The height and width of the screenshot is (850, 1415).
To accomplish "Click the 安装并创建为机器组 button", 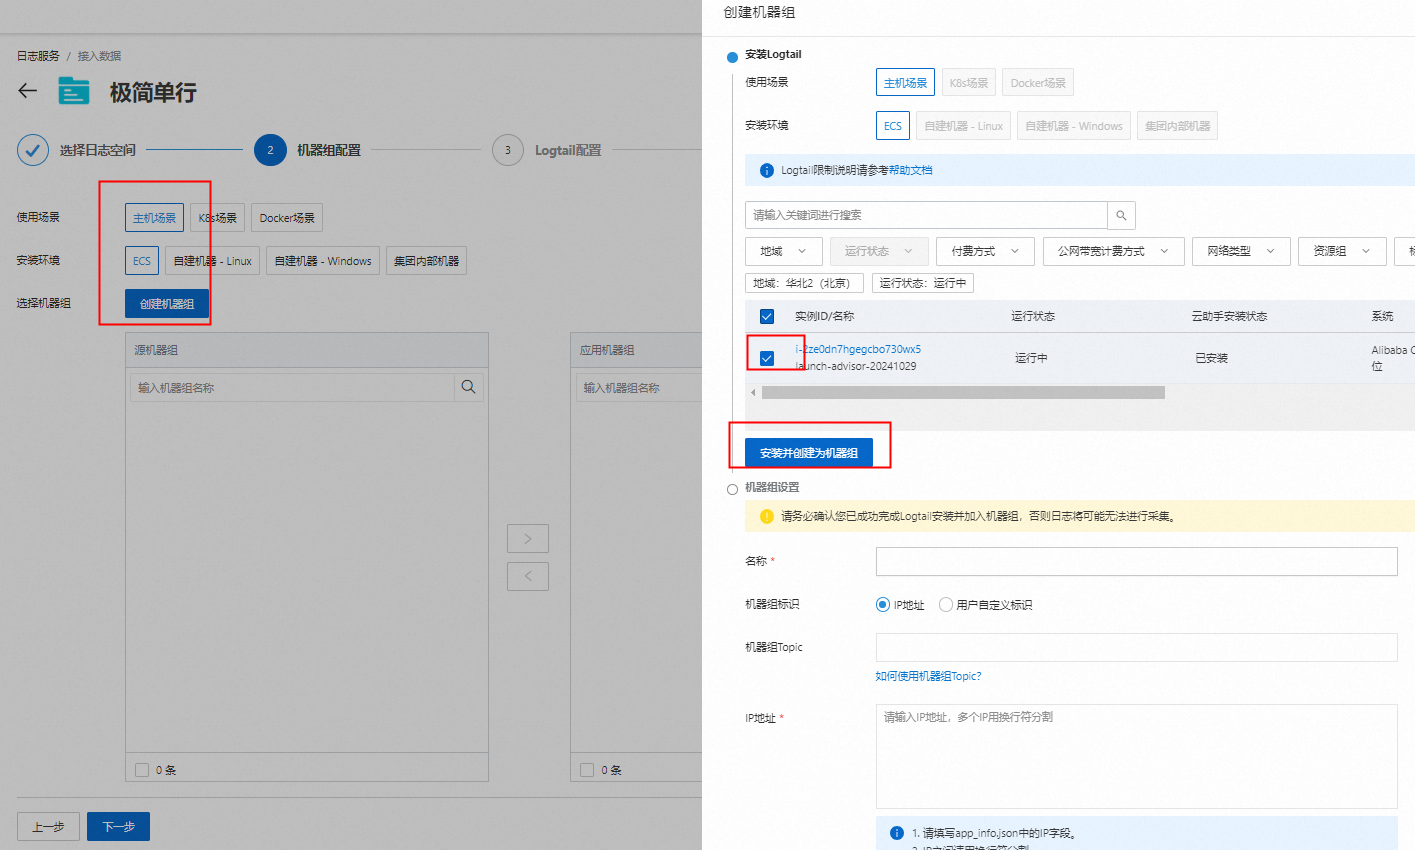I will click(x=809, y=453).
